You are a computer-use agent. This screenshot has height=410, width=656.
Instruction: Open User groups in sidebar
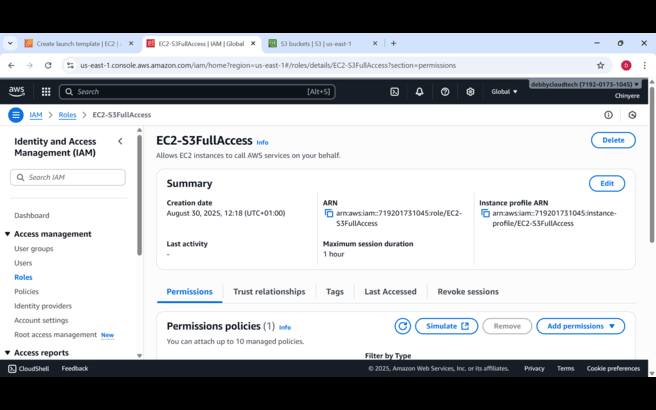click(x=34, y=249)
